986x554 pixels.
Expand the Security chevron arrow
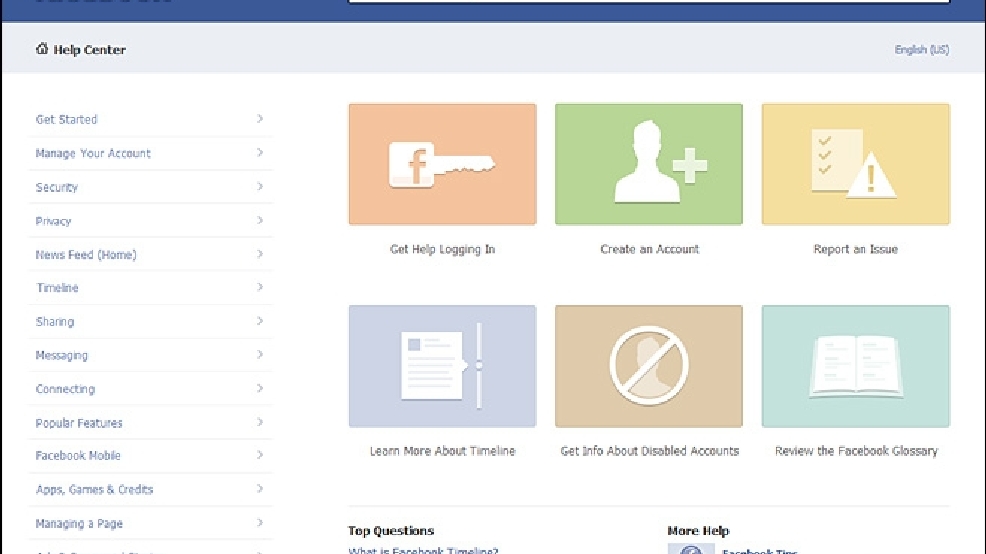[x=260, y=187]
